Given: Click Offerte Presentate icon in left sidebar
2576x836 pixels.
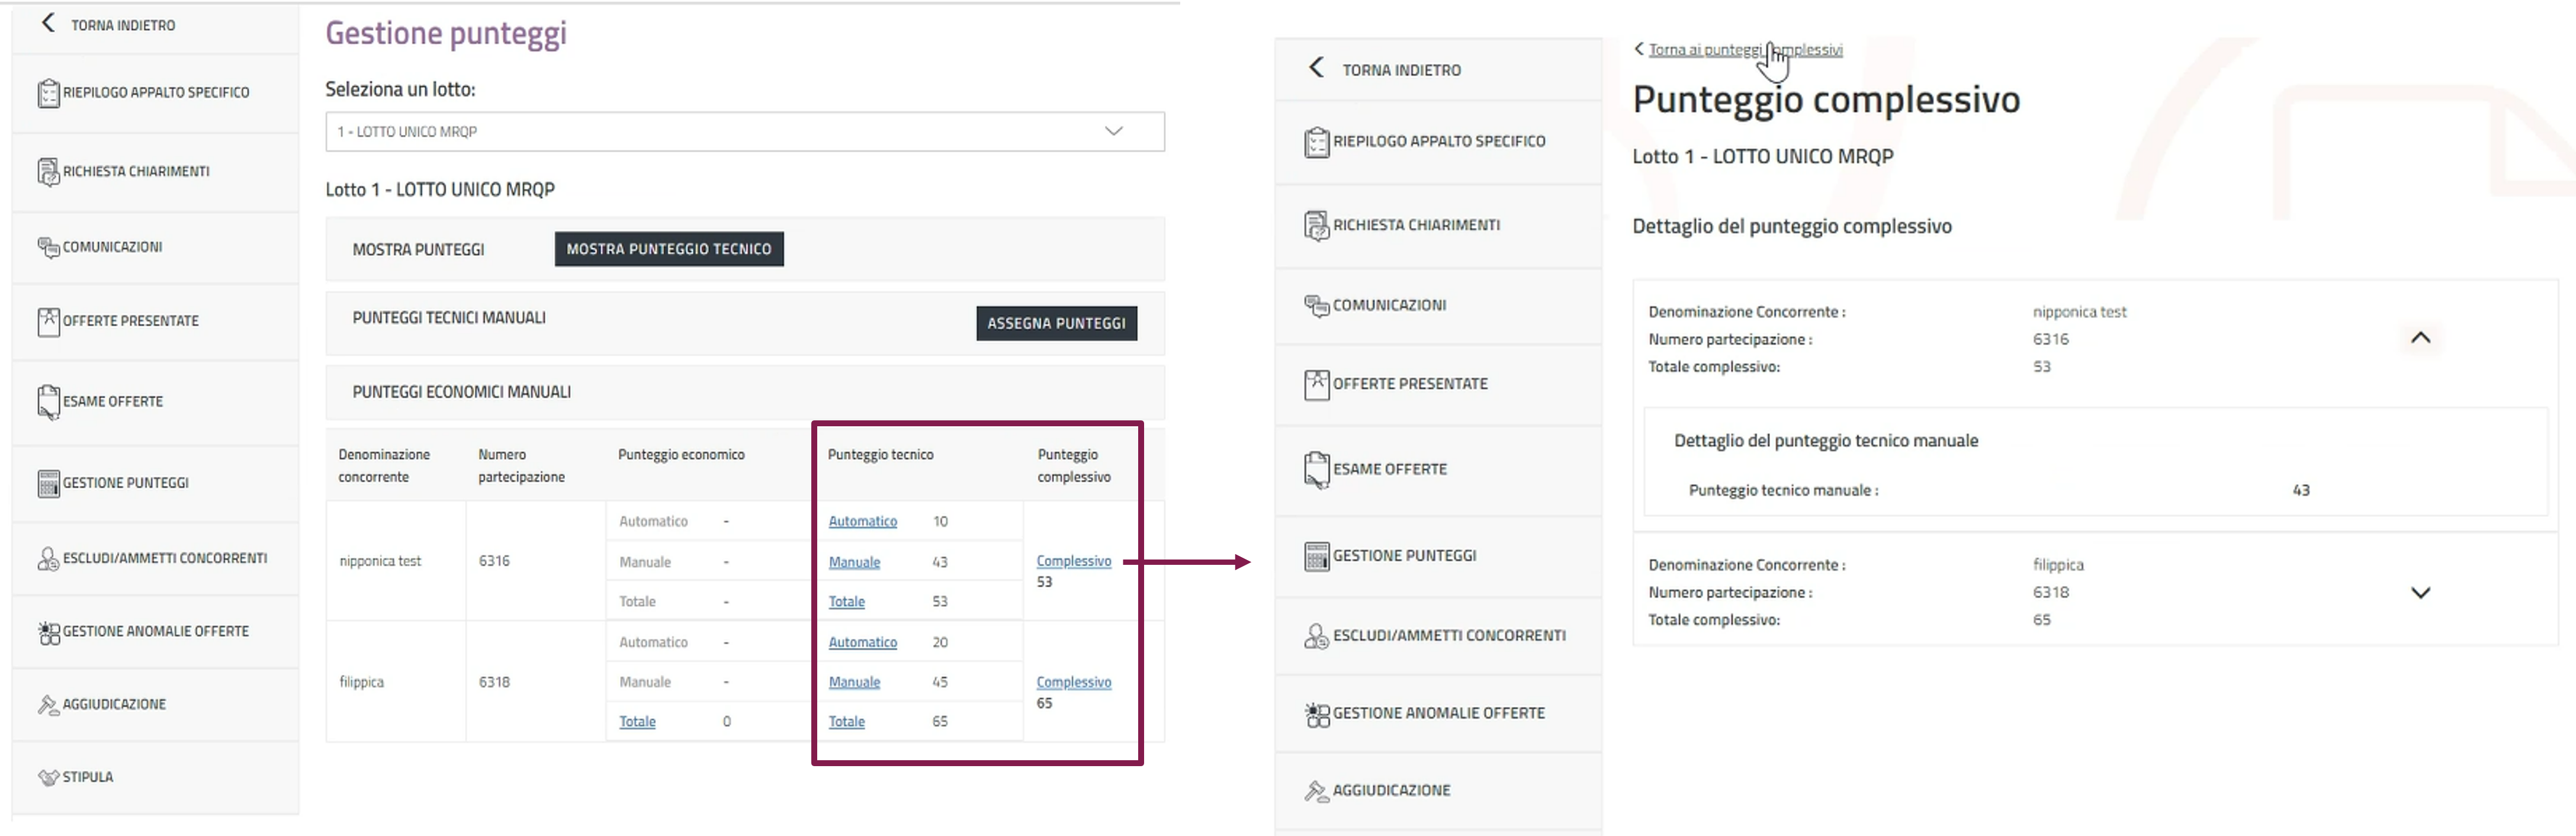Looking at the screenshot, I should [x=48, y=321].
